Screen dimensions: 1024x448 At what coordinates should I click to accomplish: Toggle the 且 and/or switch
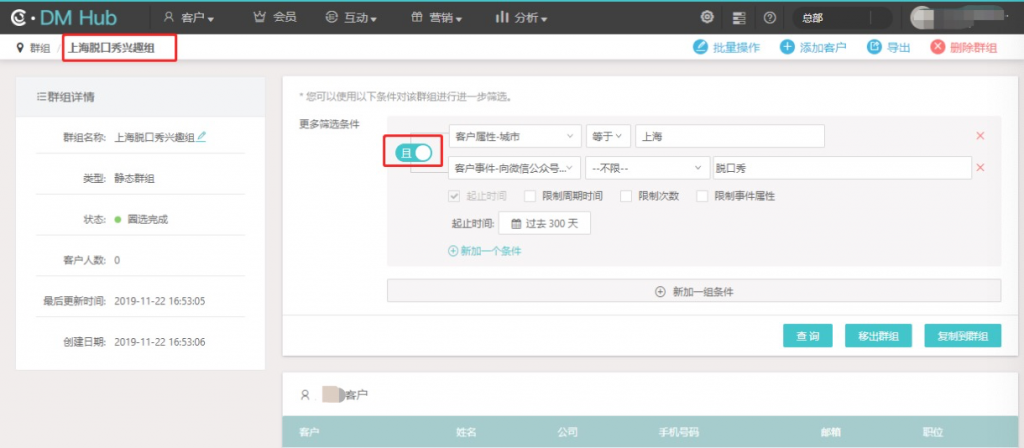point(417,152)
